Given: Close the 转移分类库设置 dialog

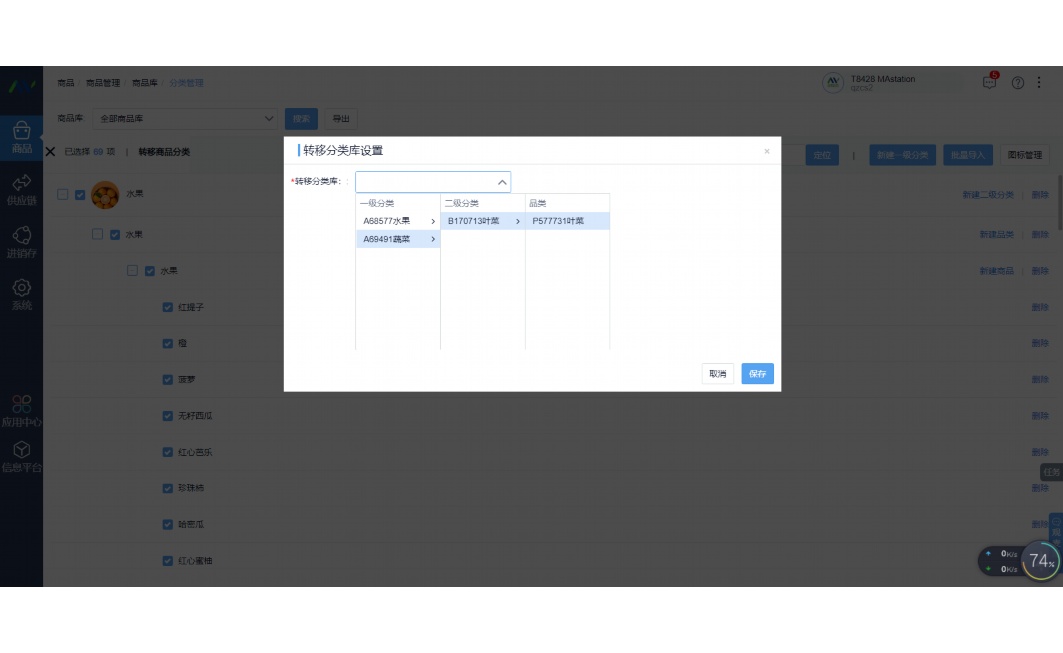Looking at the screenshot, I should pyautogui.click(x=767, y=151).
